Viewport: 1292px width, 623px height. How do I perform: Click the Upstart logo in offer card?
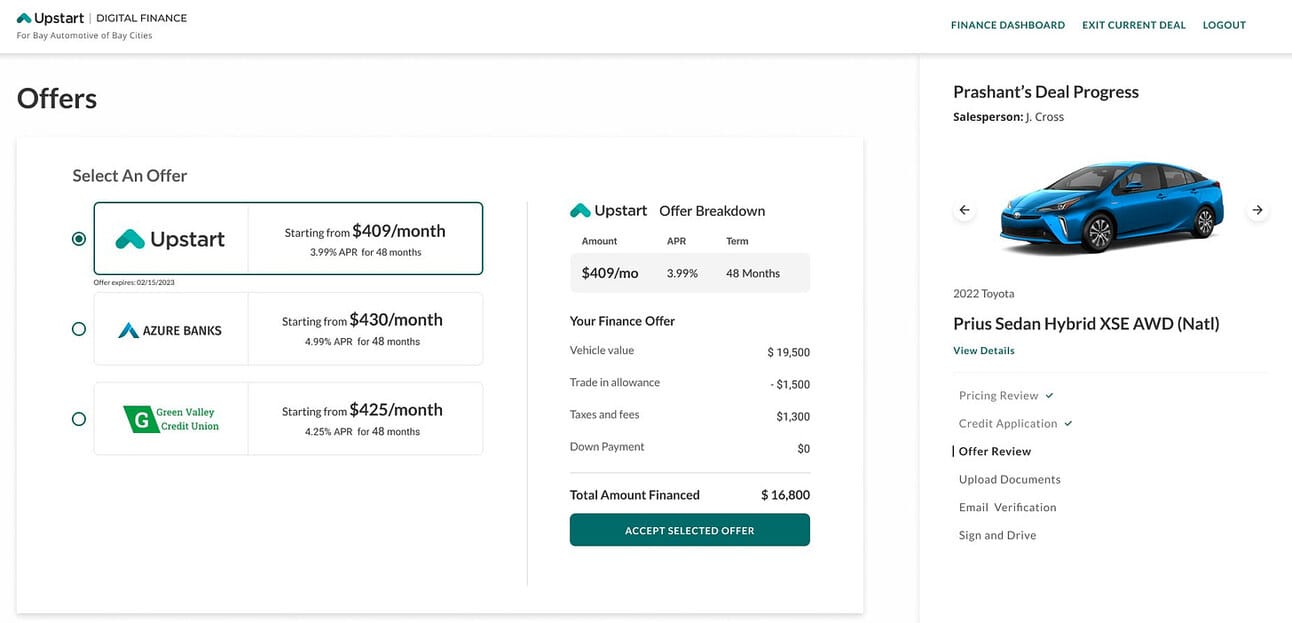click(170, 239)
